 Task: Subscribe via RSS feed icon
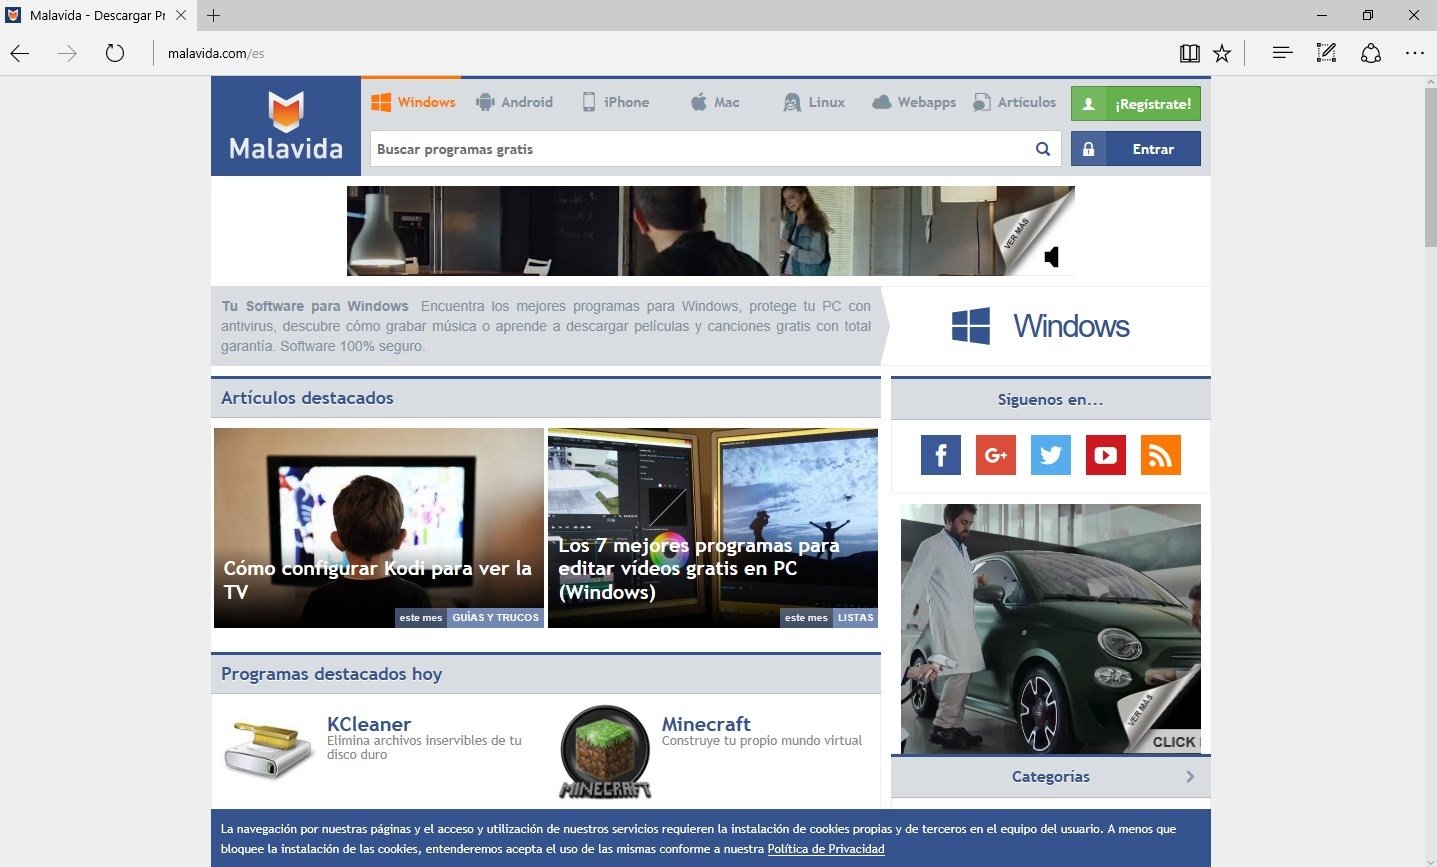pos(1161,455)
